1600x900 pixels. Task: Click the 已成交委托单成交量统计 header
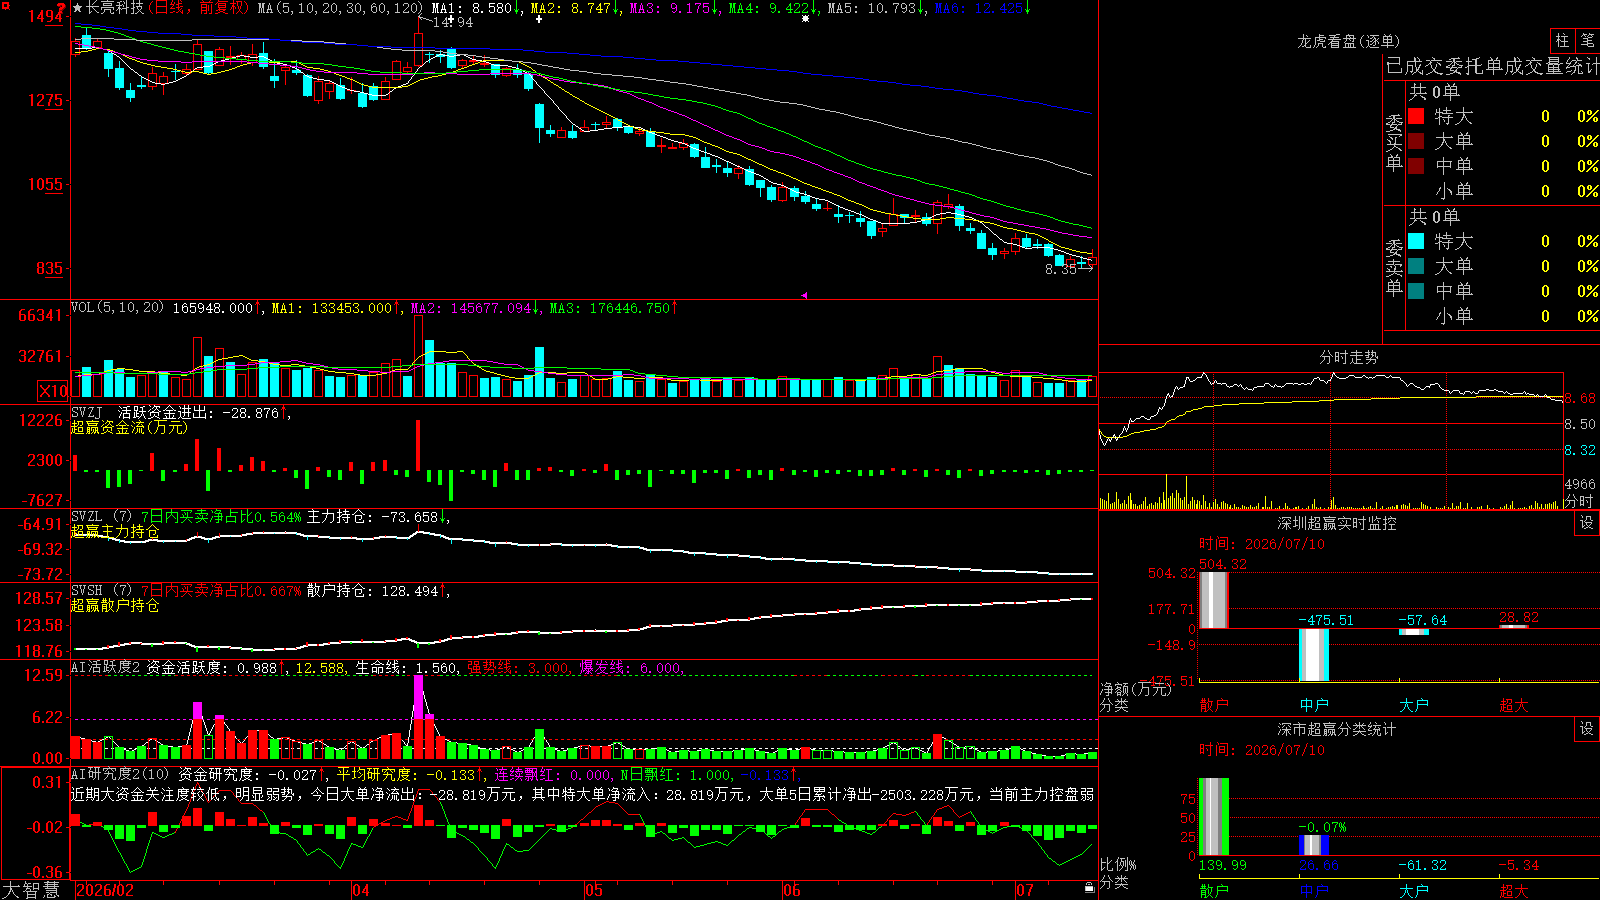(x=1492, y=66)
